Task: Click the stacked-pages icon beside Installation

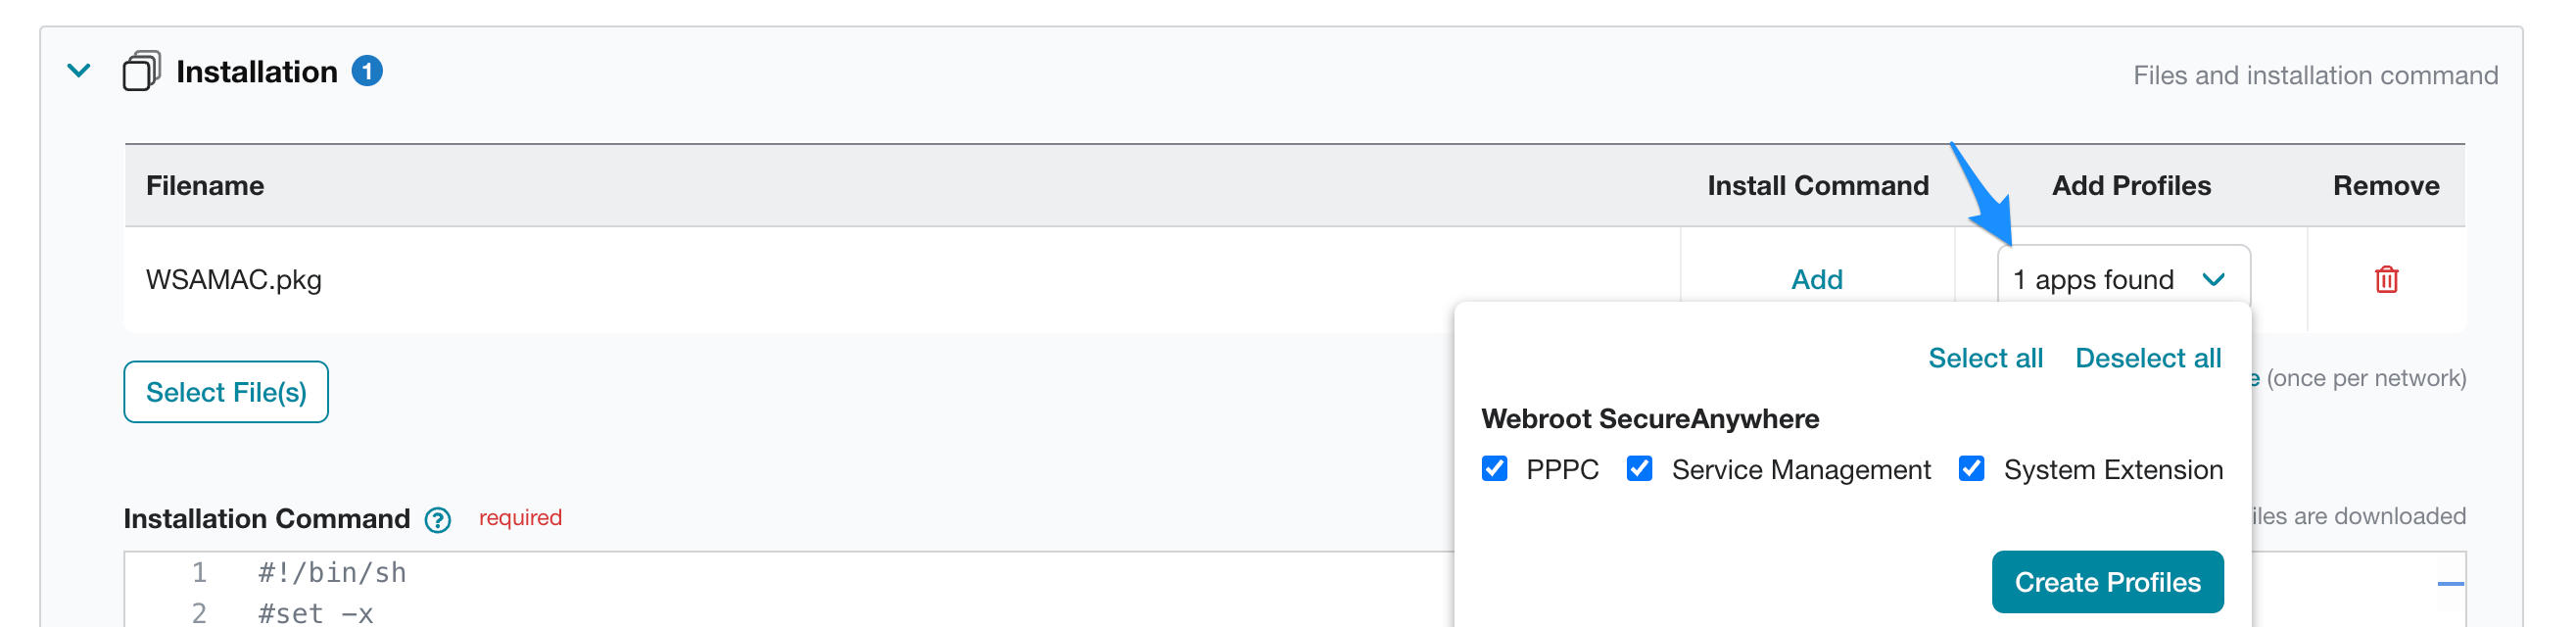Action: [x=143, y=70]
